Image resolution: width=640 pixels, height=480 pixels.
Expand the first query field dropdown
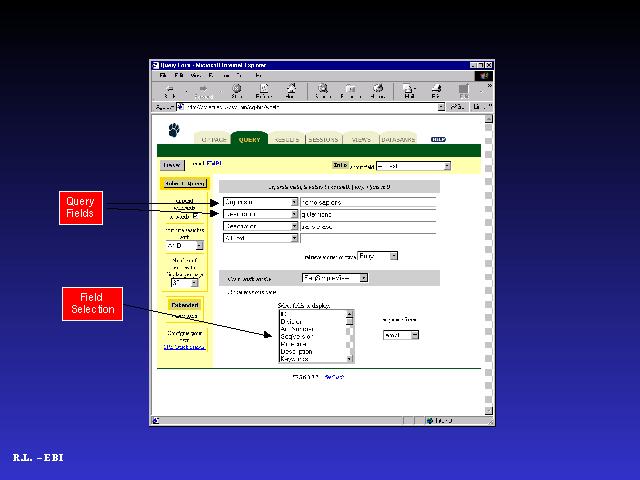294,201
